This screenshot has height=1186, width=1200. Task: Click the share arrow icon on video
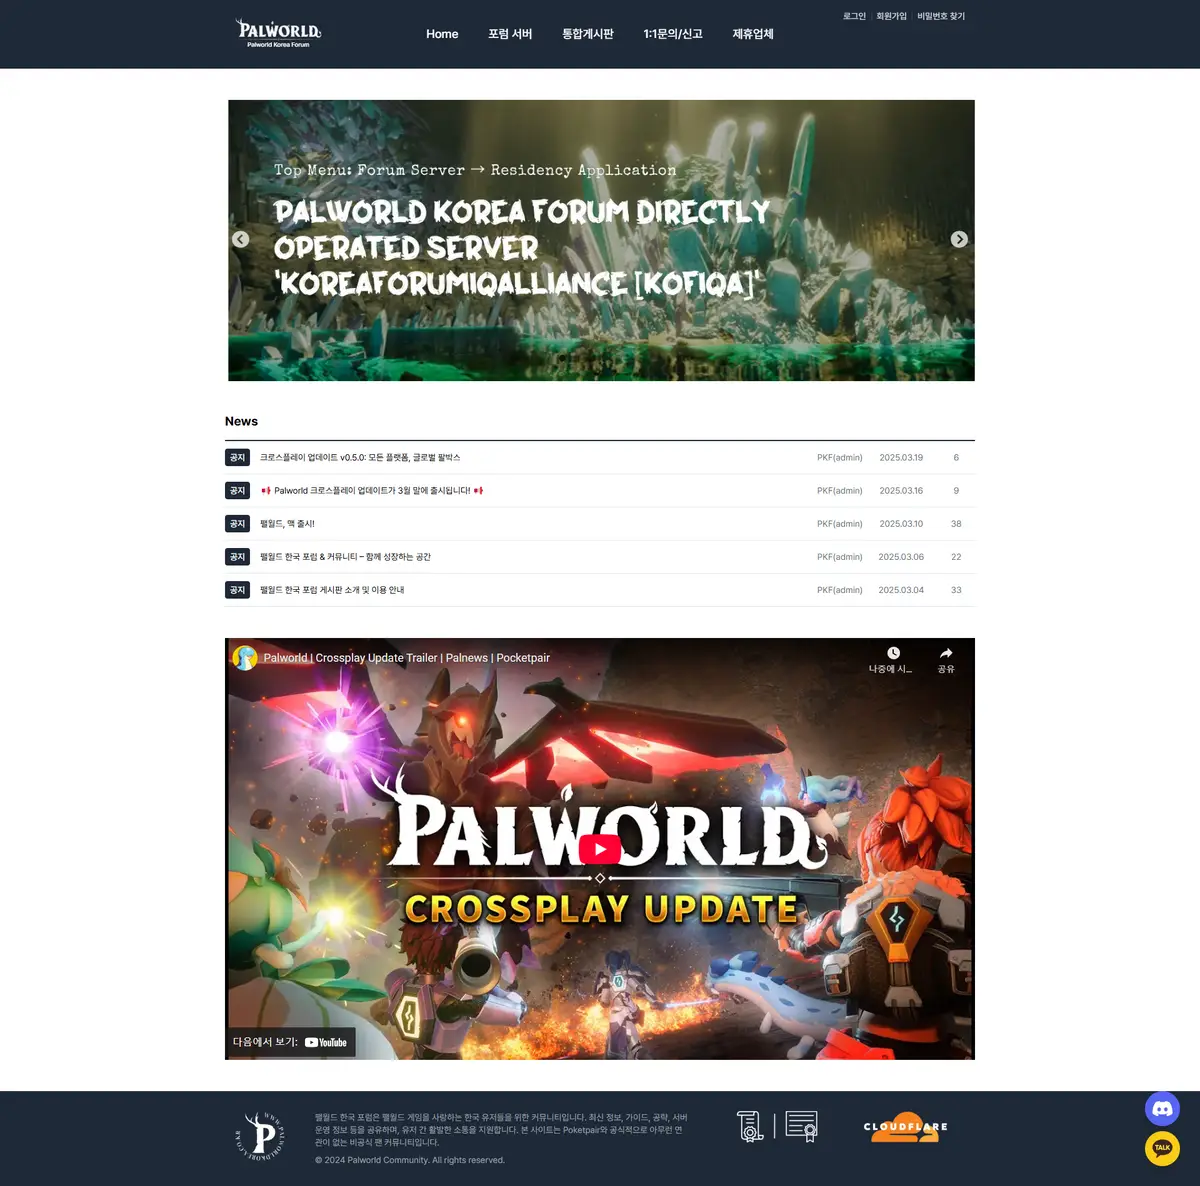click(946, 653)
